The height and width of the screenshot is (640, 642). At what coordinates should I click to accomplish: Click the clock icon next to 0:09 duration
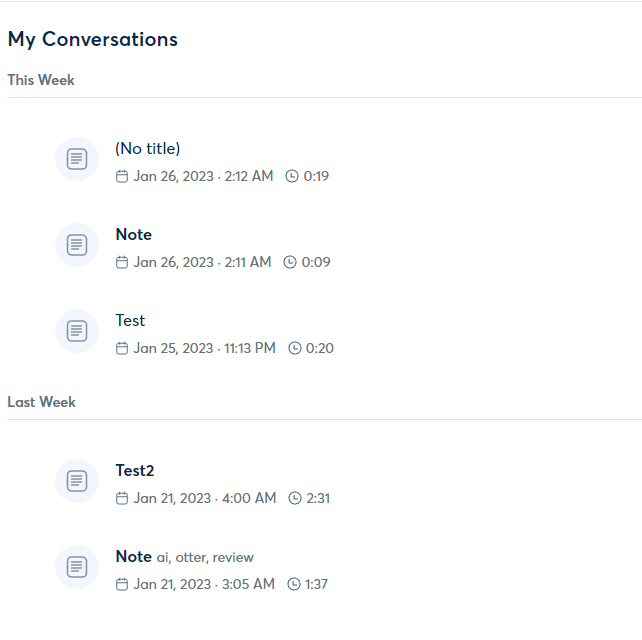click(290, 262)
